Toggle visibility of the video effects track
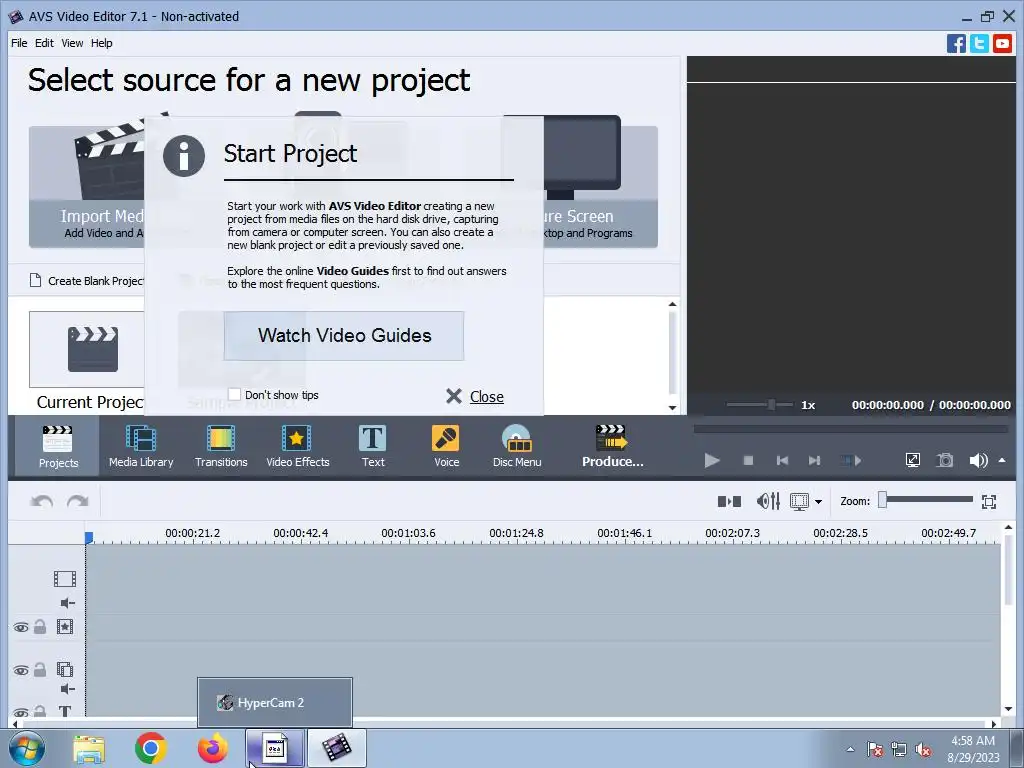 tap(21, 628)
